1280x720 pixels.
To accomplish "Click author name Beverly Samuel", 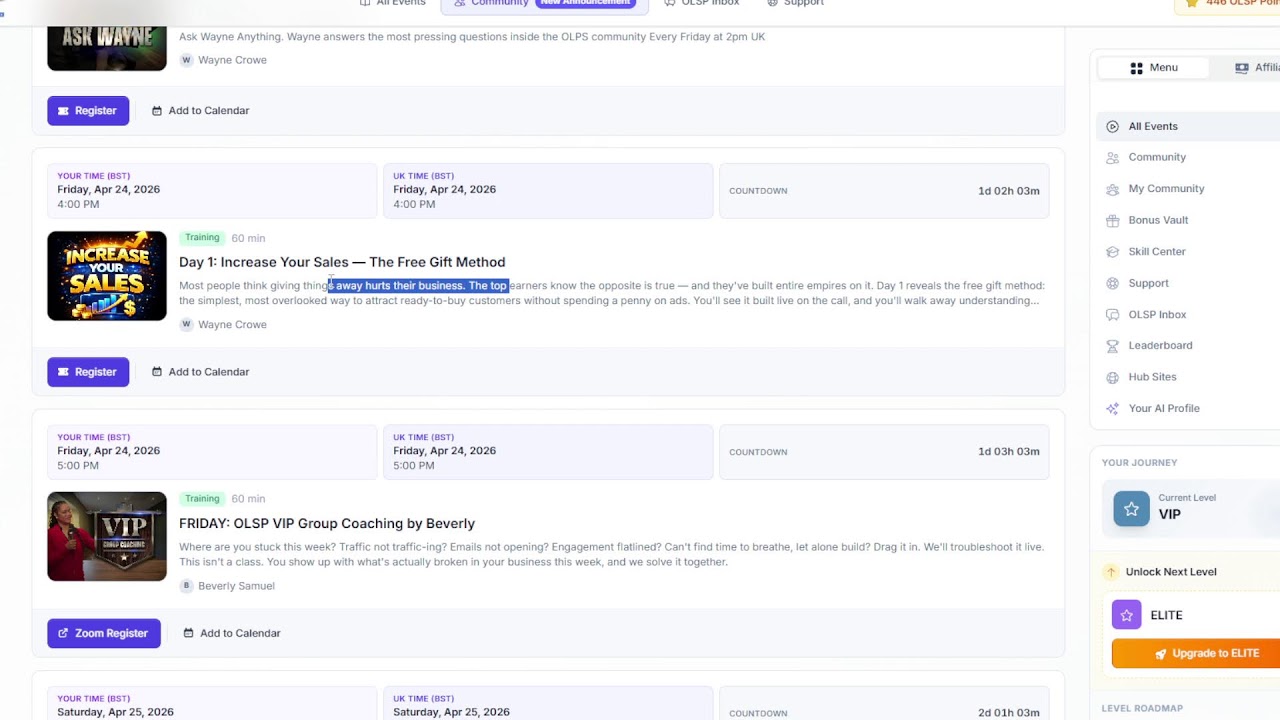I will pos(236,586).
